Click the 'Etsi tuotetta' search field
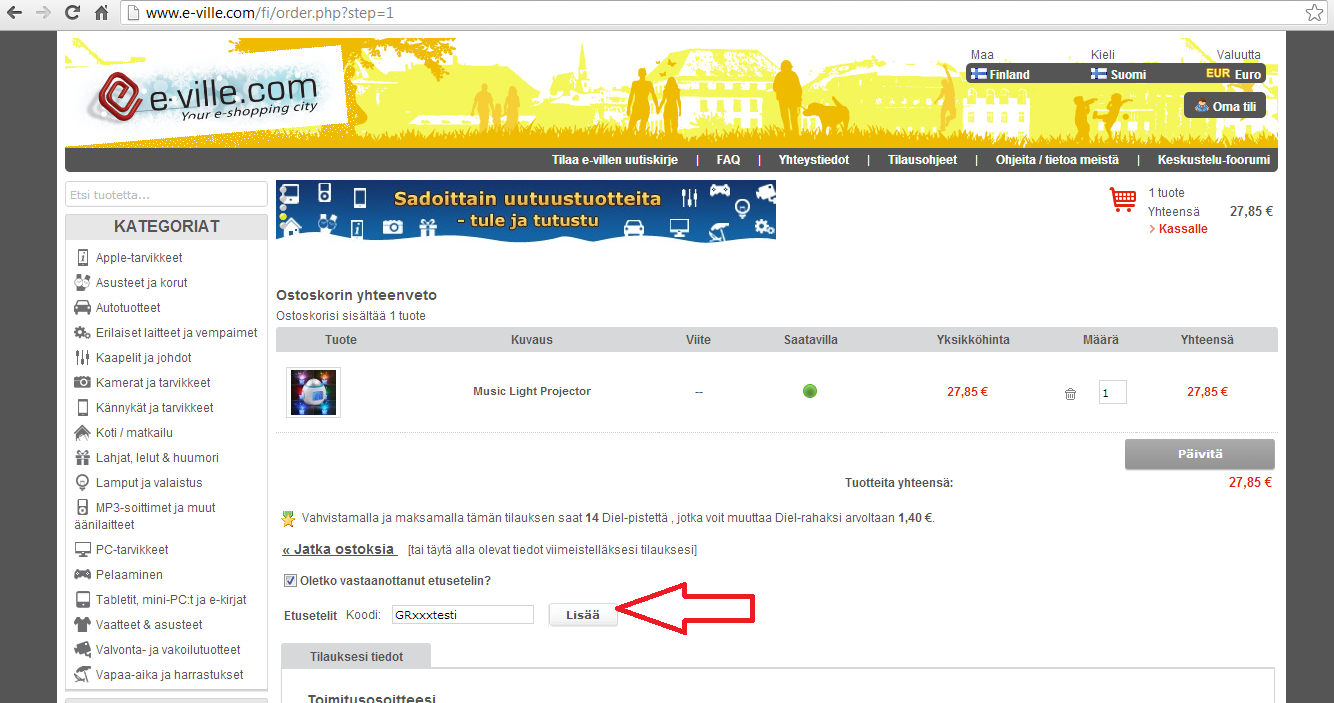This screenshot has height=703, width=1334. (x=166, y=194)
